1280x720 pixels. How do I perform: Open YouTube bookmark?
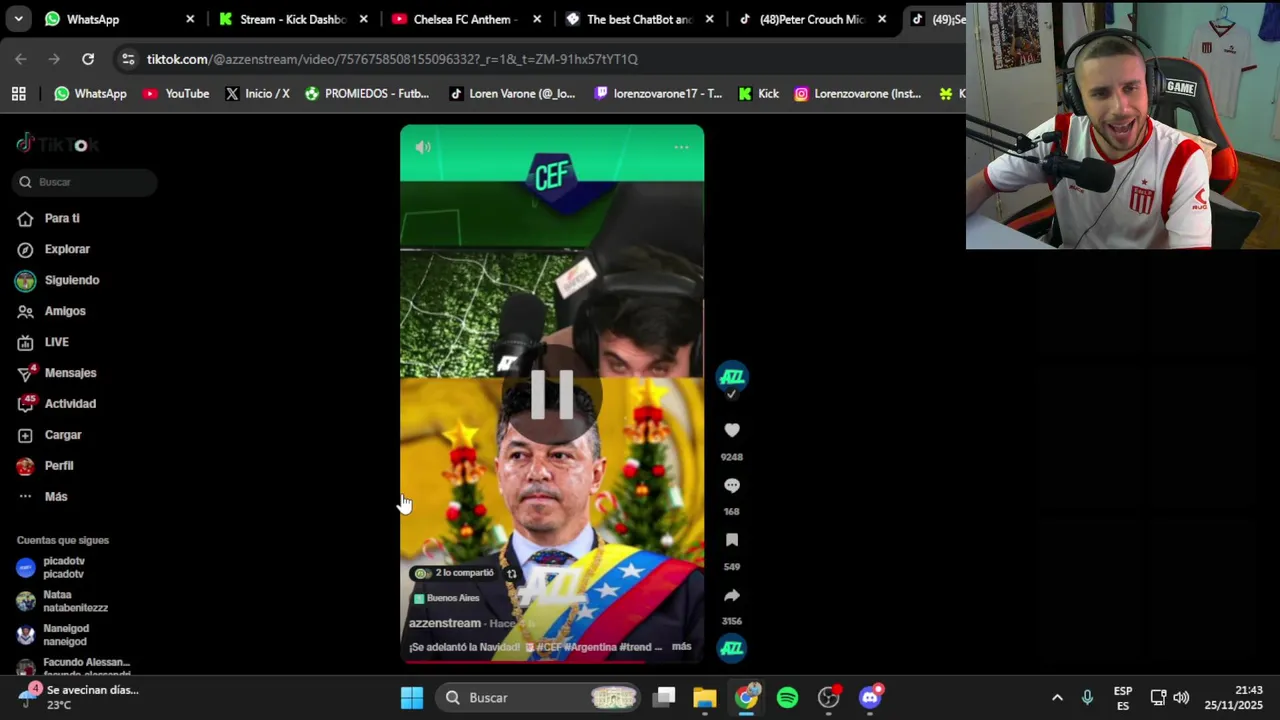[176, 94]
